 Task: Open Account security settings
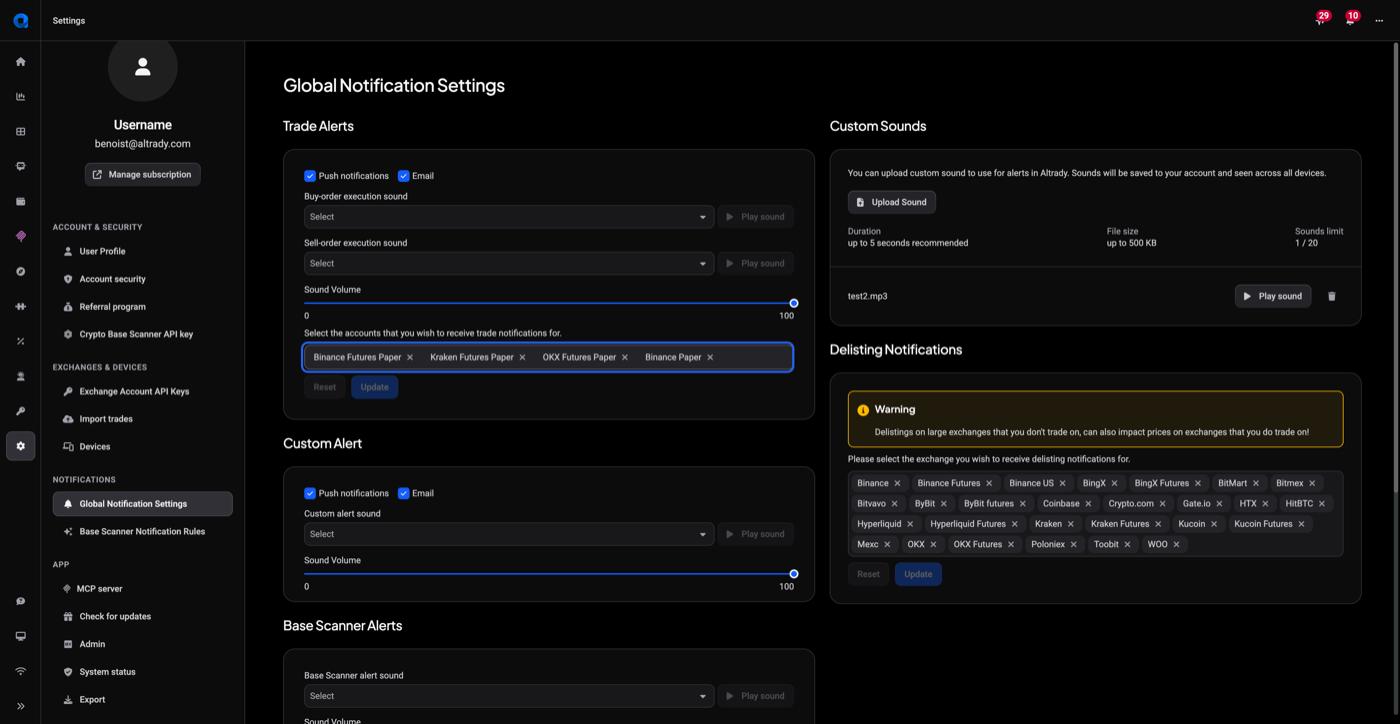(142, 279)
